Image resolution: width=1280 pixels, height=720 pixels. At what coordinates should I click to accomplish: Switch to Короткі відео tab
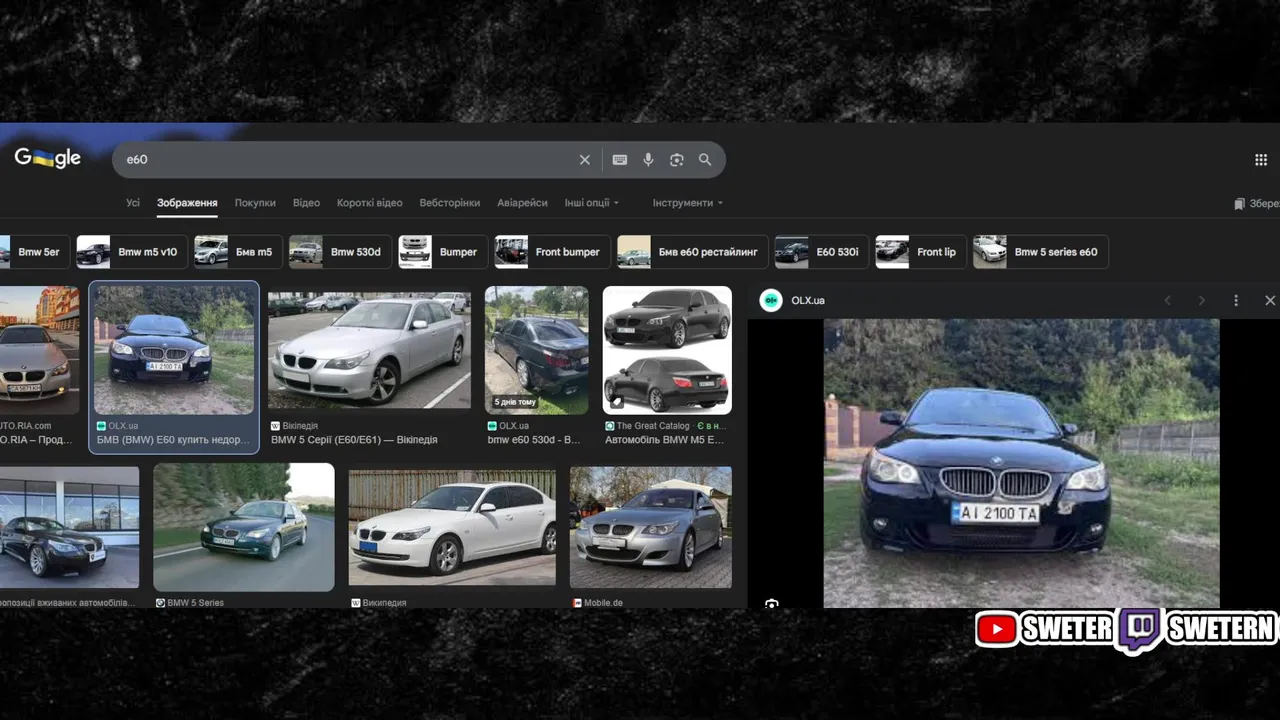pyautogui.click(x=369, y=203)
